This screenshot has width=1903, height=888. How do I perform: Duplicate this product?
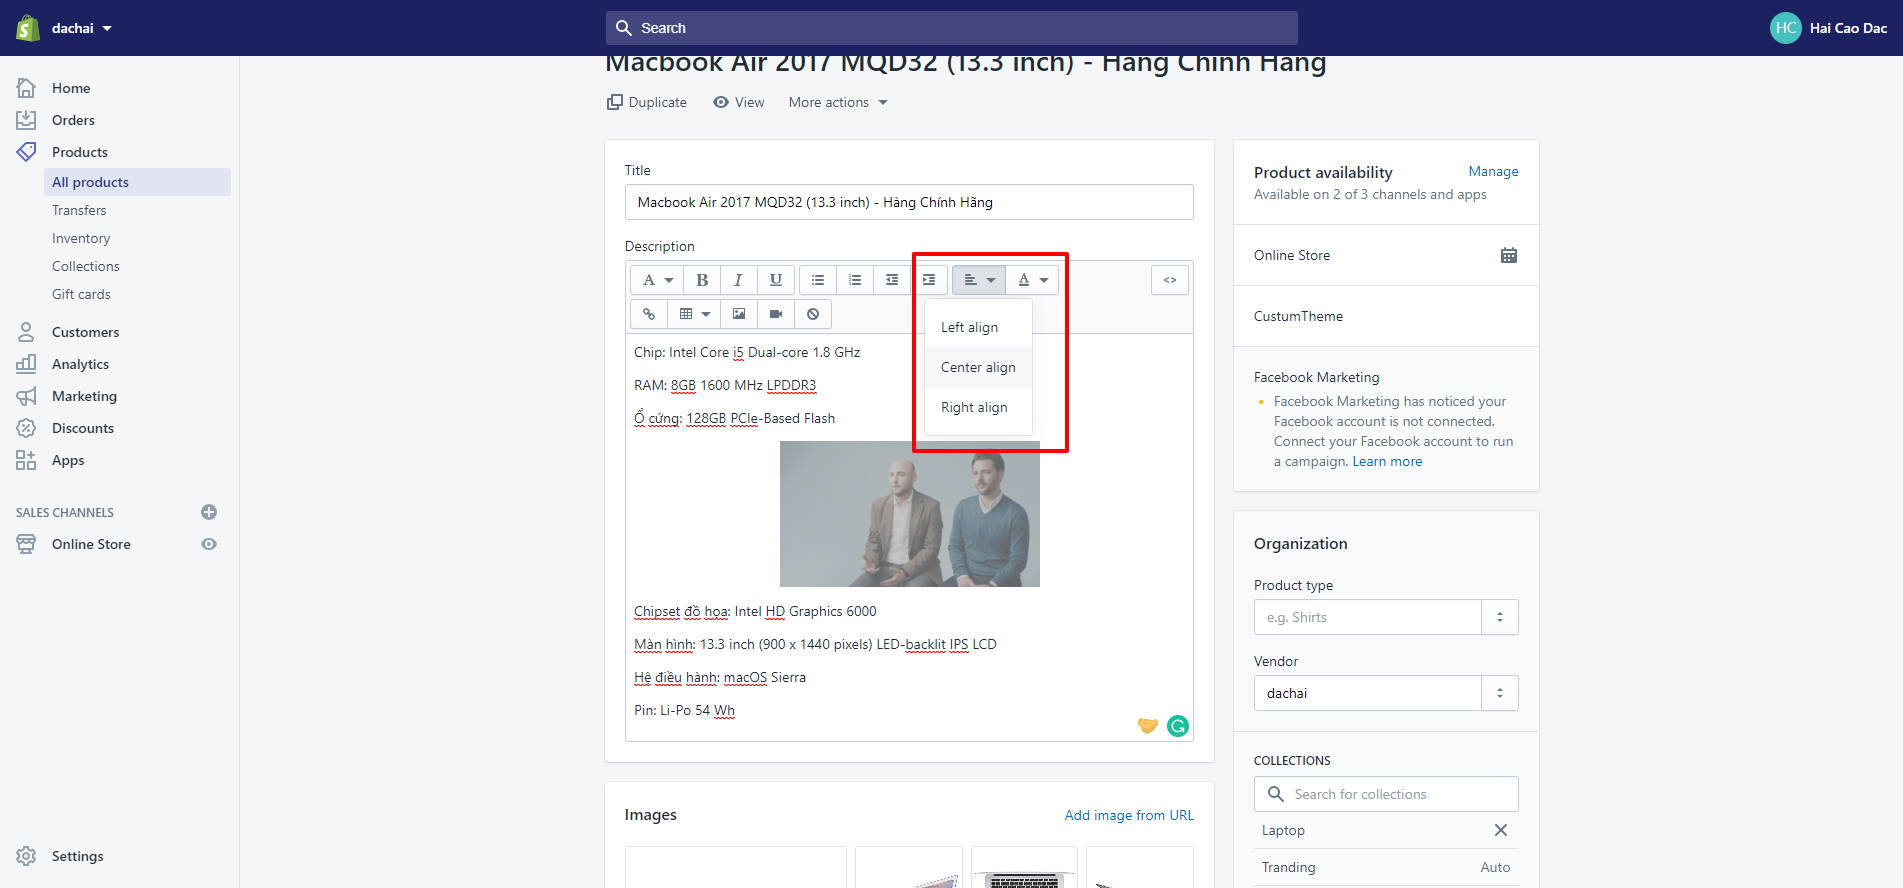click(x=647, y=102)
